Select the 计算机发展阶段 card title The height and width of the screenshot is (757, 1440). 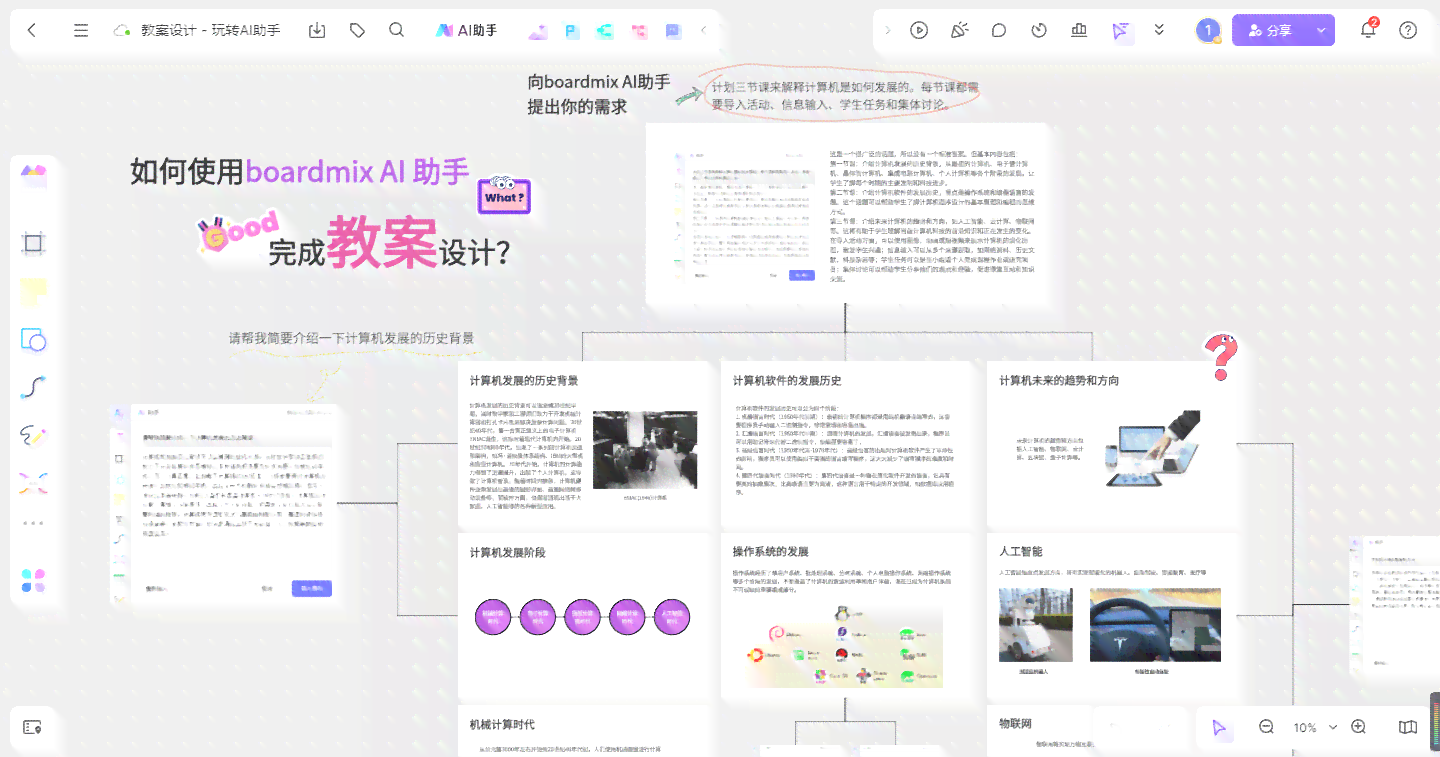508,552
